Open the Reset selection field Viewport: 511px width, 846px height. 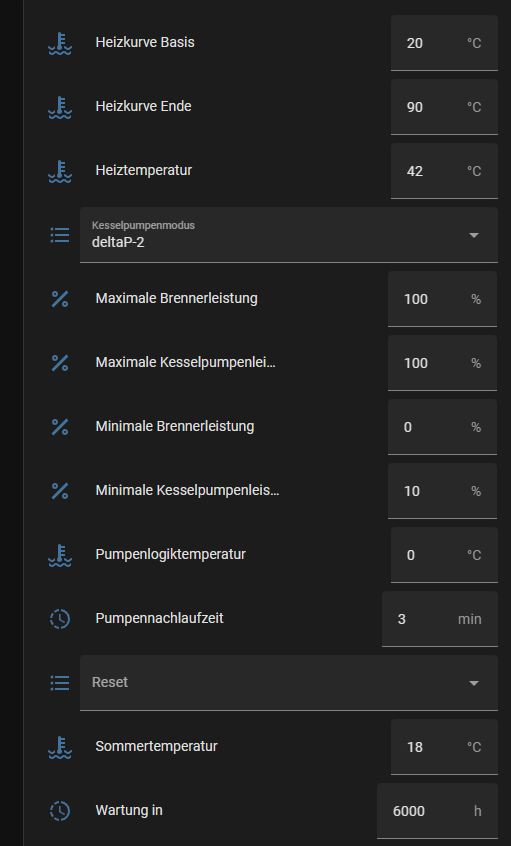[x=289, y=683]
